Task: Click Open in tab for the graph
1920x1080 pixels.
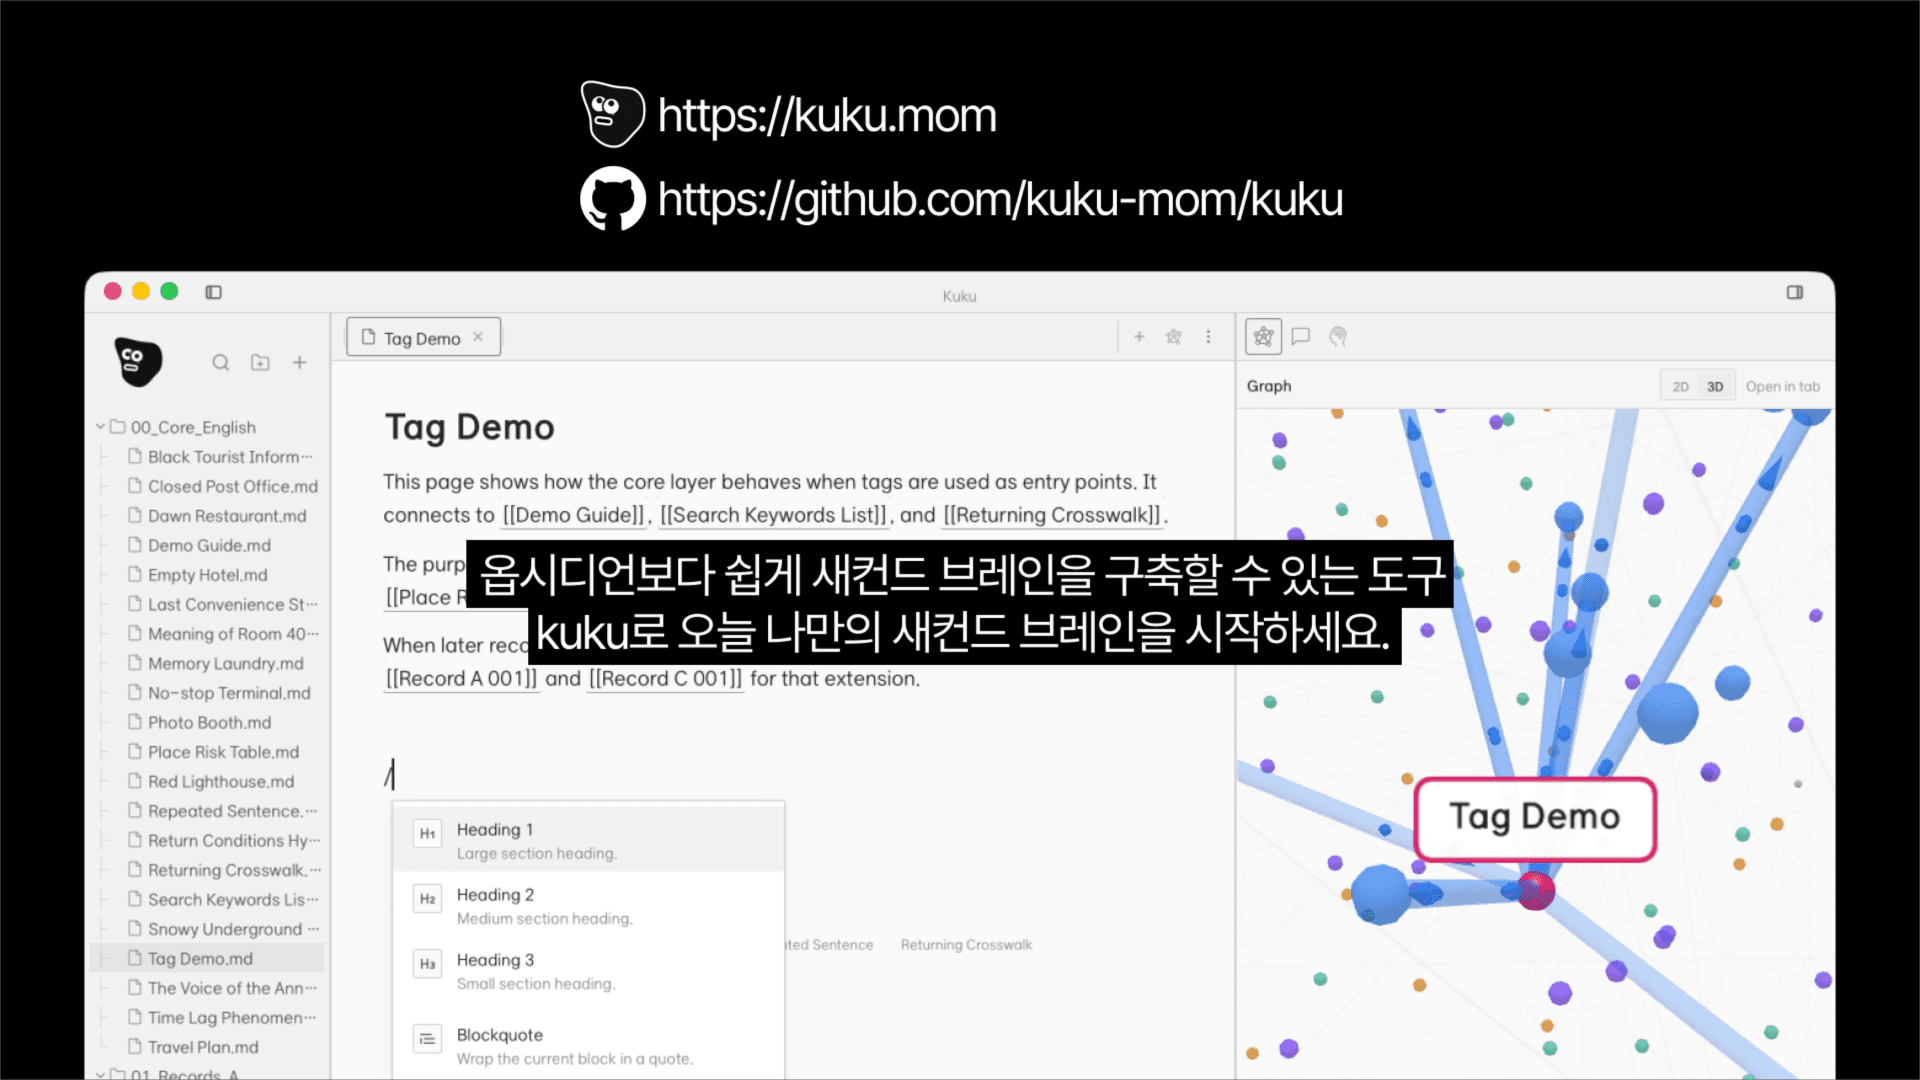Action: 1782,387
